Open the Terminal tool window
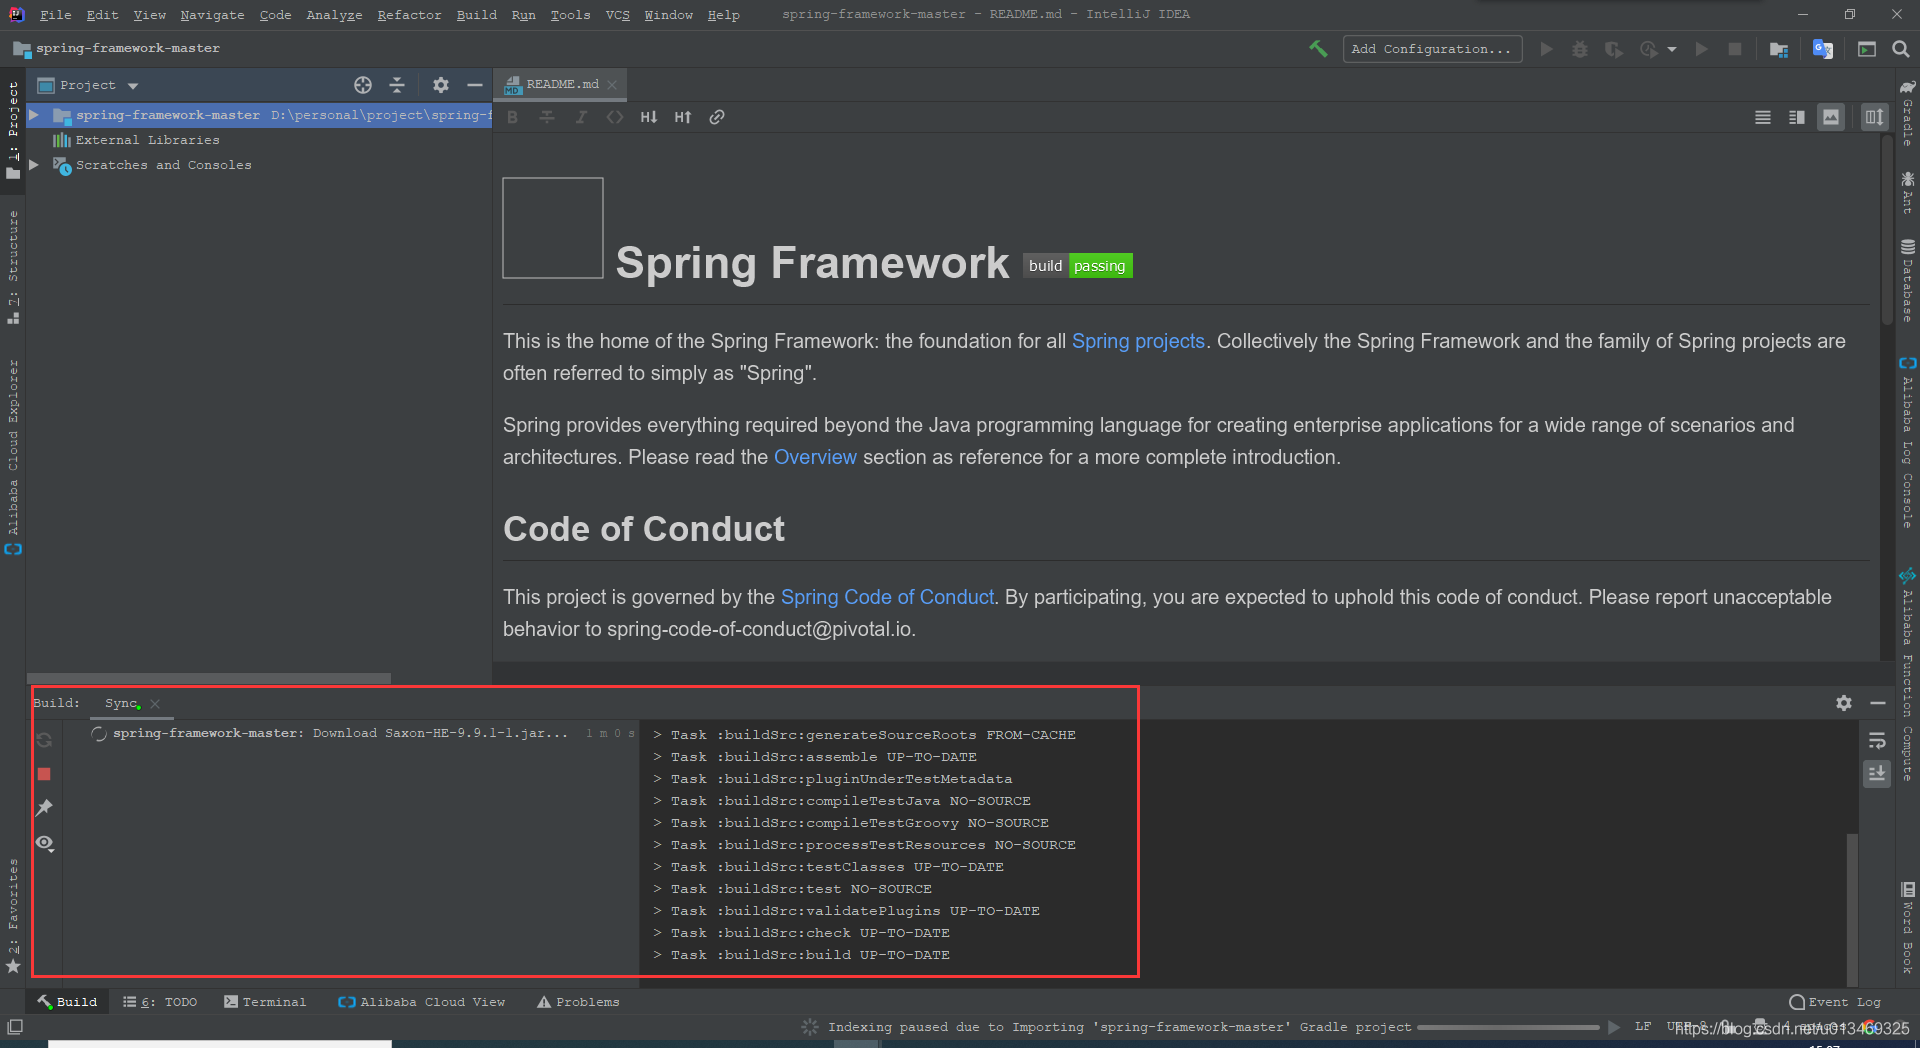The width and height of the screenshot is (1920, 1048). point(265,1002)
